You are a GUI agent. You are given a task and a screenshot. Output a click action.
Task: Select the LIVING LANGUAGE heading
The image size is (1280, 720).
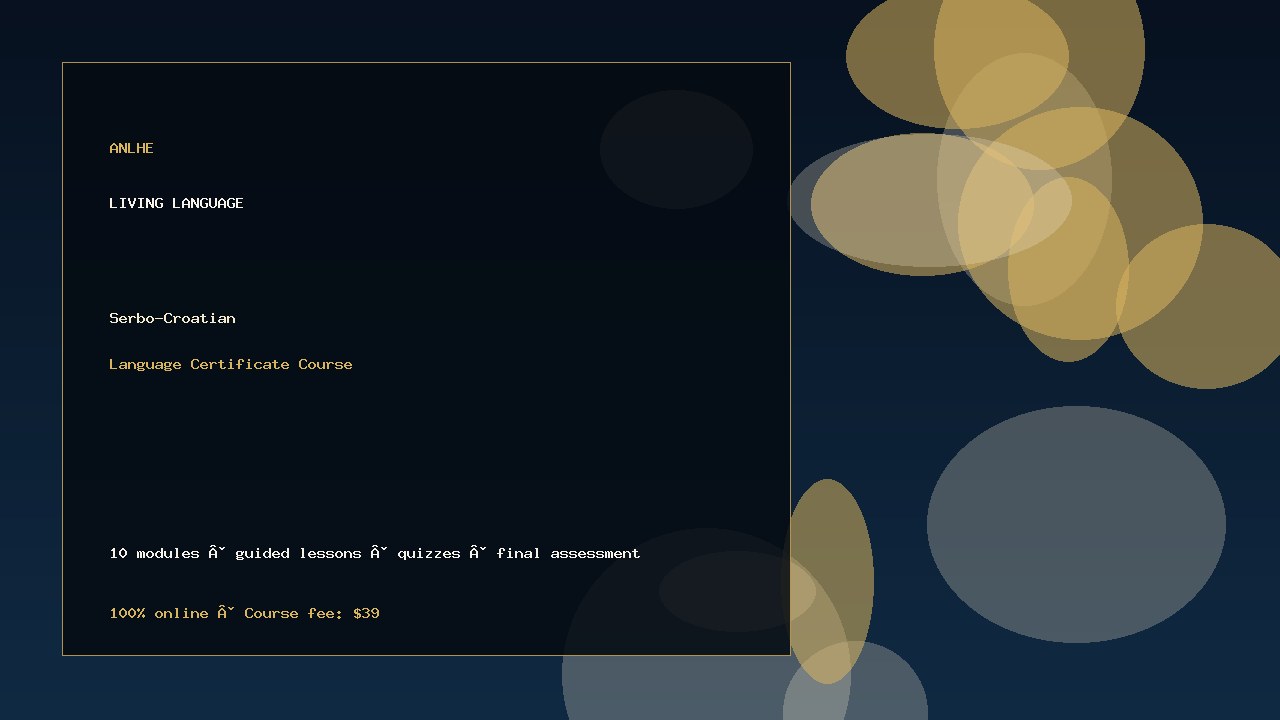[x=176, y=203]
